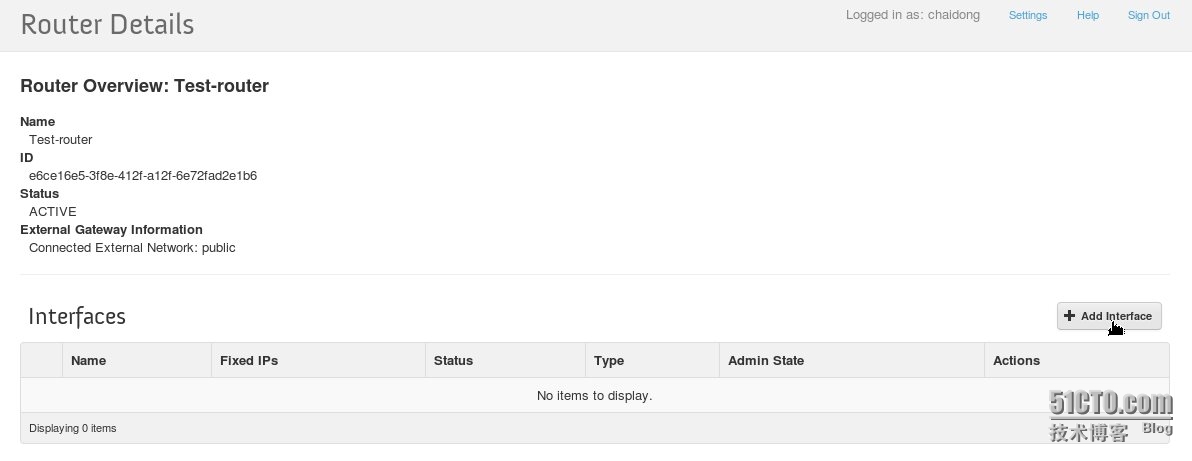Sign Out of the dashboard
Screen dimensions: 1192x461
(x=1149, y=15)
